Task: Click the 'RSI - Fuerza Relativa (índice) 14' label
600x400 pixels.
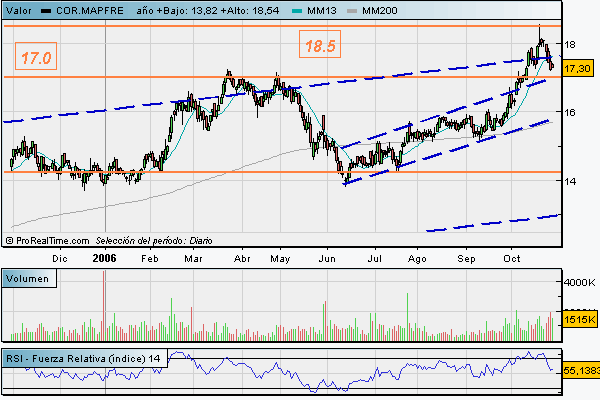Action: pos(83,359)
